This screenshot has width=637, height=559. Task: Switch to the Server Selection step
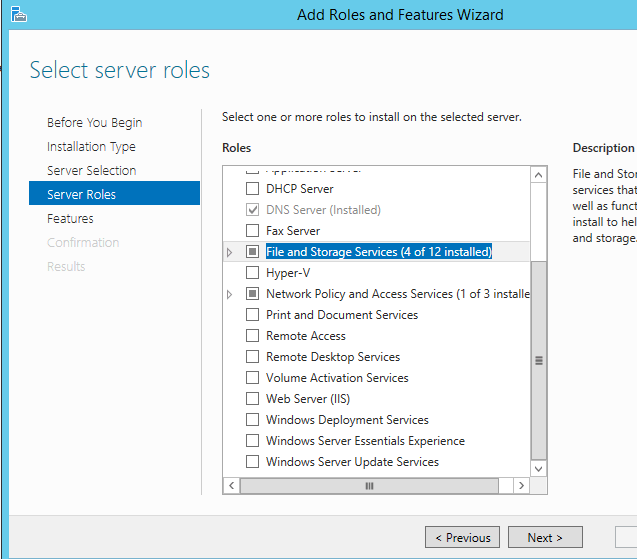91,171
